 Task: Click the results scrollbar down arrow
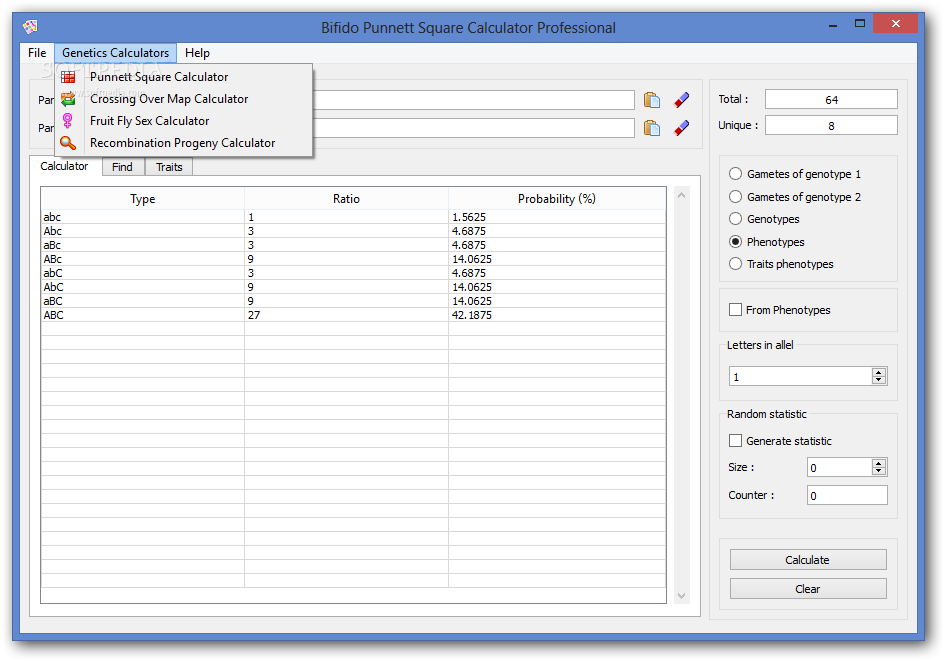(682, 595)
